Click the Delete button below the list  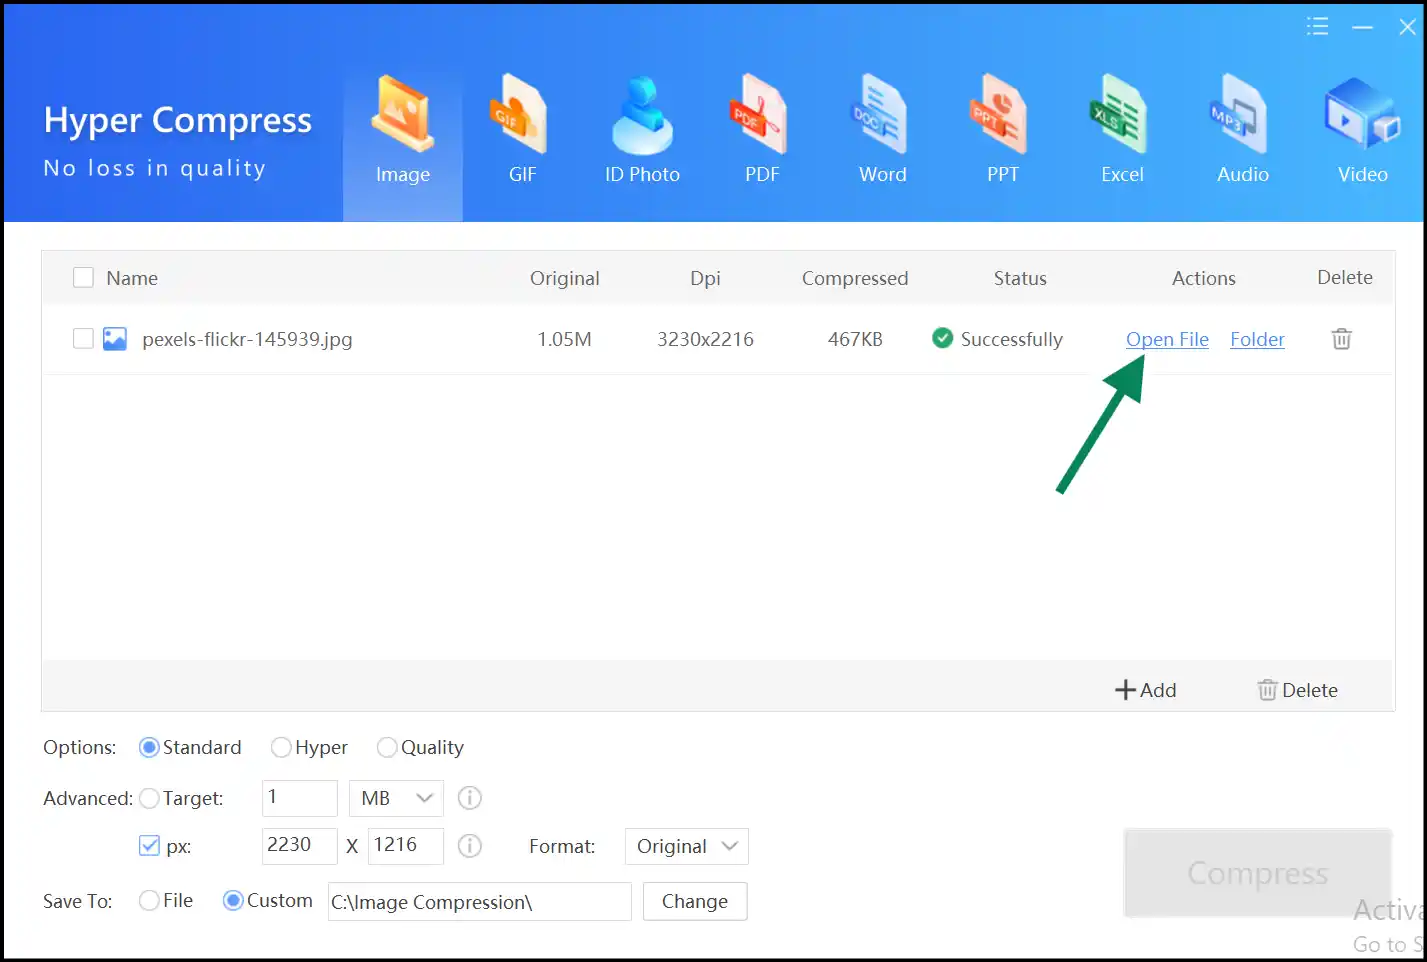point(1297,690)
